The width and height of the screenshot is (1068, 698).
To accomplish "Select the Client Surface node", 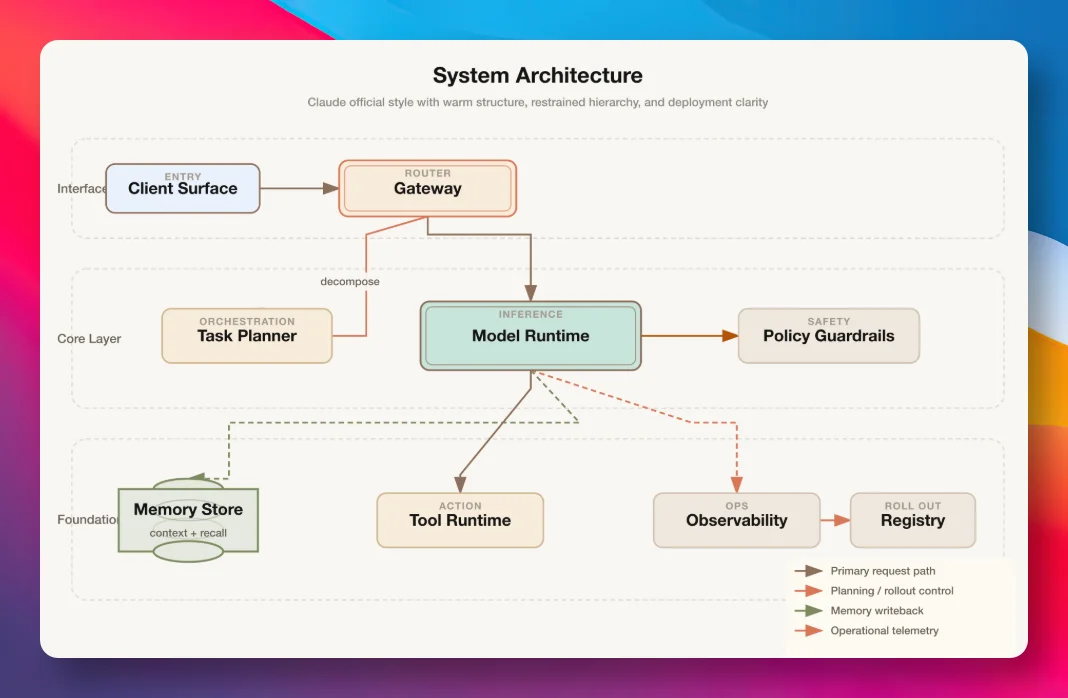I will pos(183,188).
